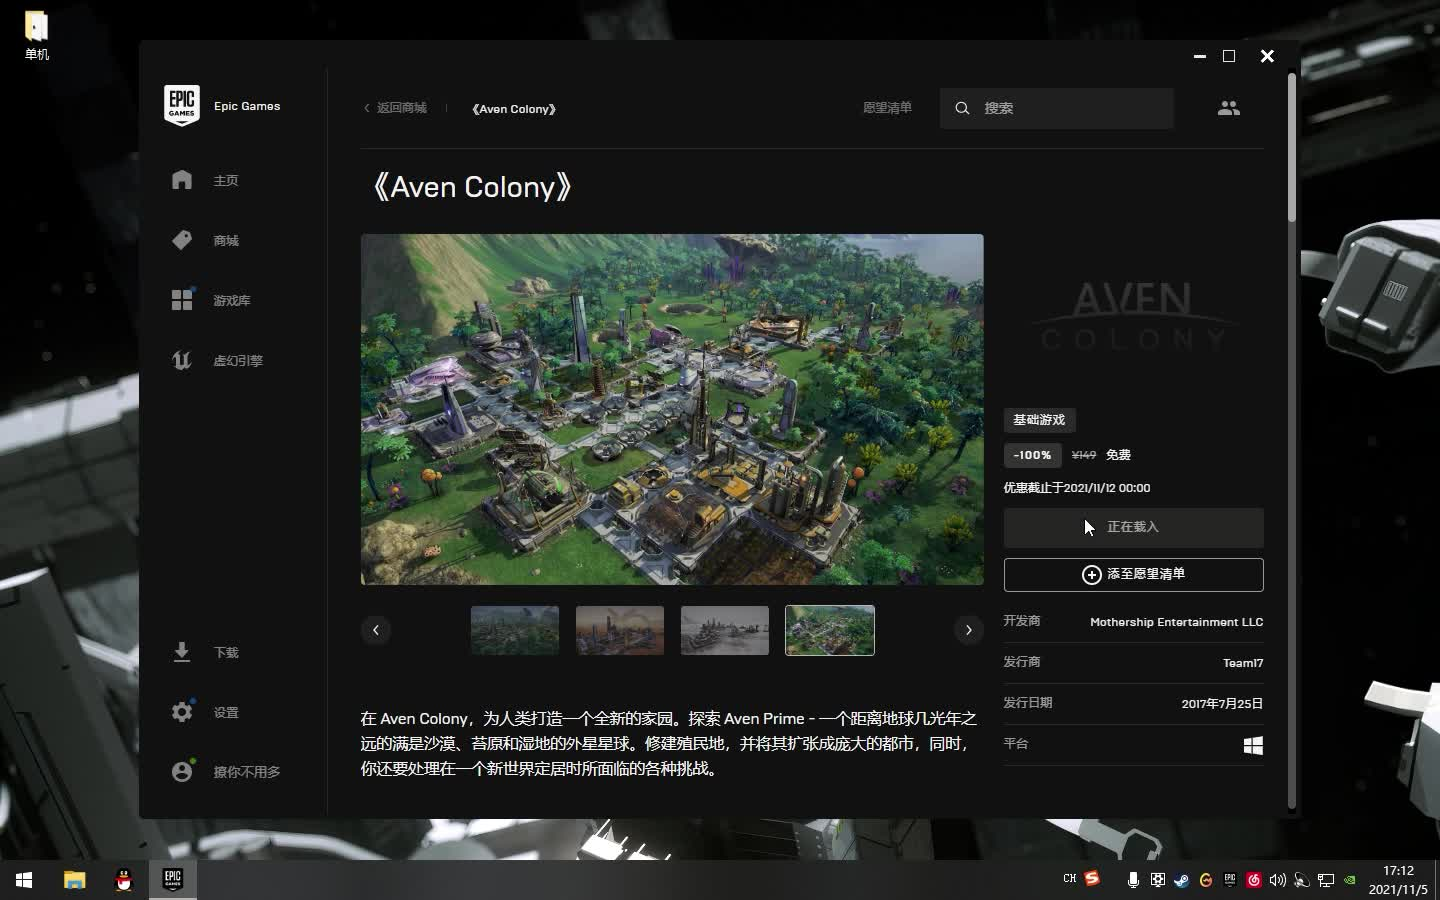Open the 商城 store tag icon
Image resolution: width=1440 pixels, height=900 pixels.
tap(181, 240)
